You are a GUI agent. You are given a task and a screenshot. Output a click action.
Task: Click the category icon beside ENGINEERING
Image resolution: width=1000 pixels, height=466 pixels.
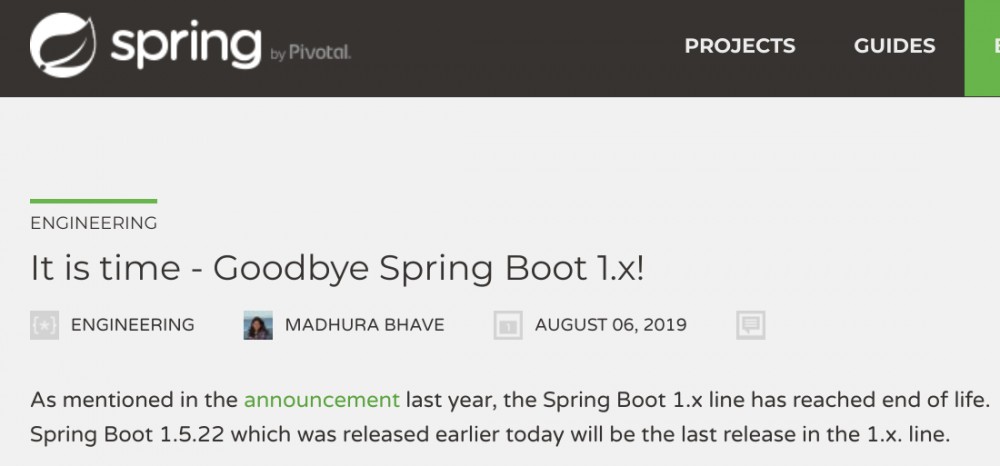[44, 325]
